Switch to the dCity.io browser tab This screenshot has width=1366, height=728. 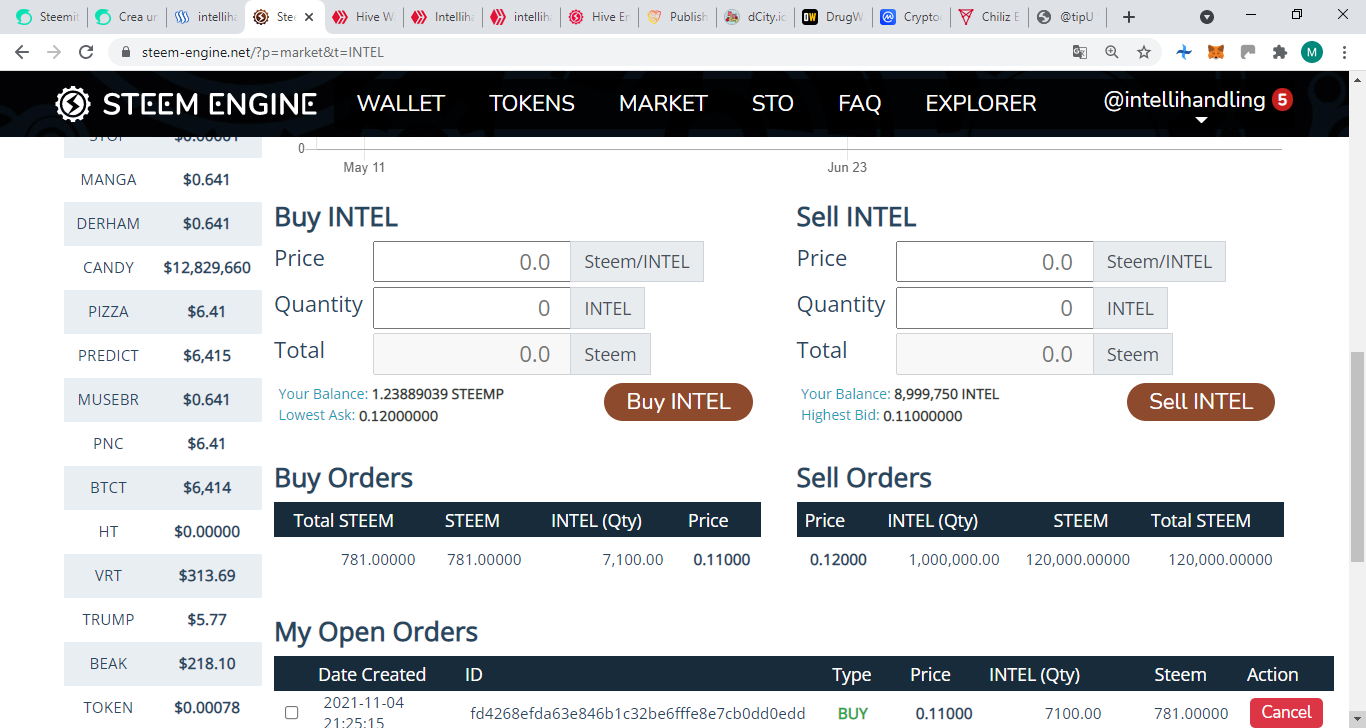pos(756,17)
